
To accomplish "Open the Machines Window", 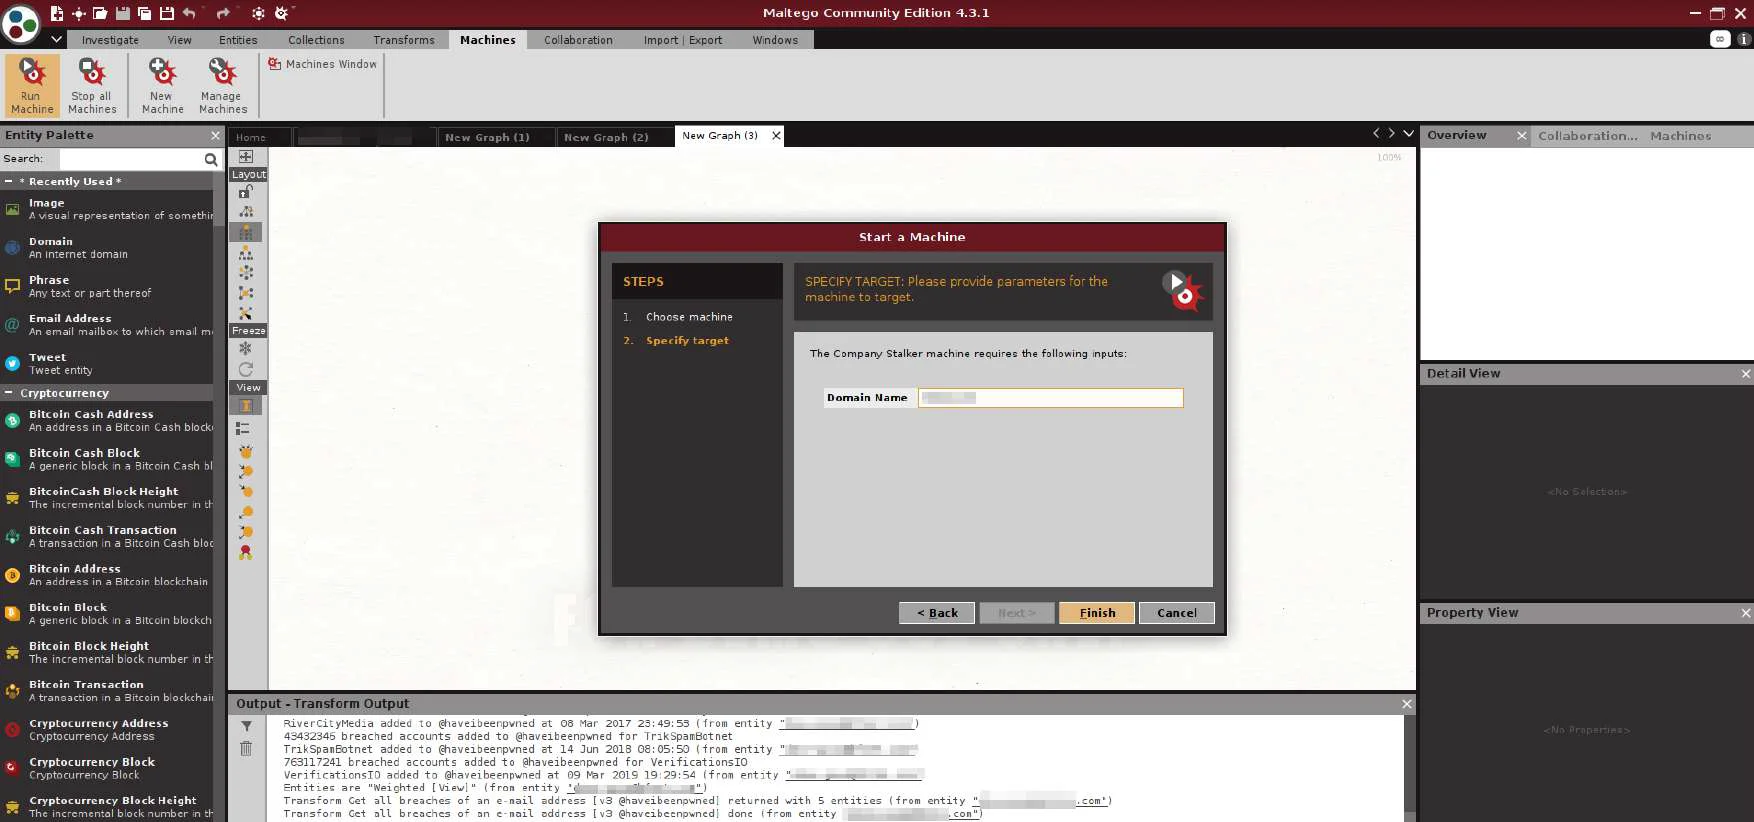I will pyautogui.click(x=322, y=64).
